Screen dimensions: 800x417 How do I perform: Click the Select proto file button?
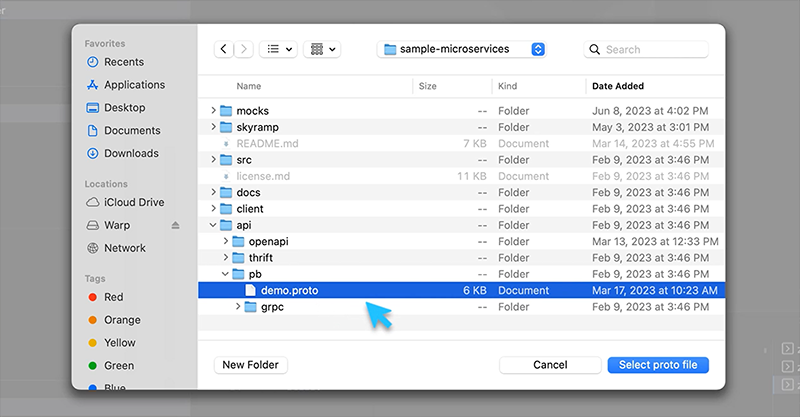pos(658,365)
